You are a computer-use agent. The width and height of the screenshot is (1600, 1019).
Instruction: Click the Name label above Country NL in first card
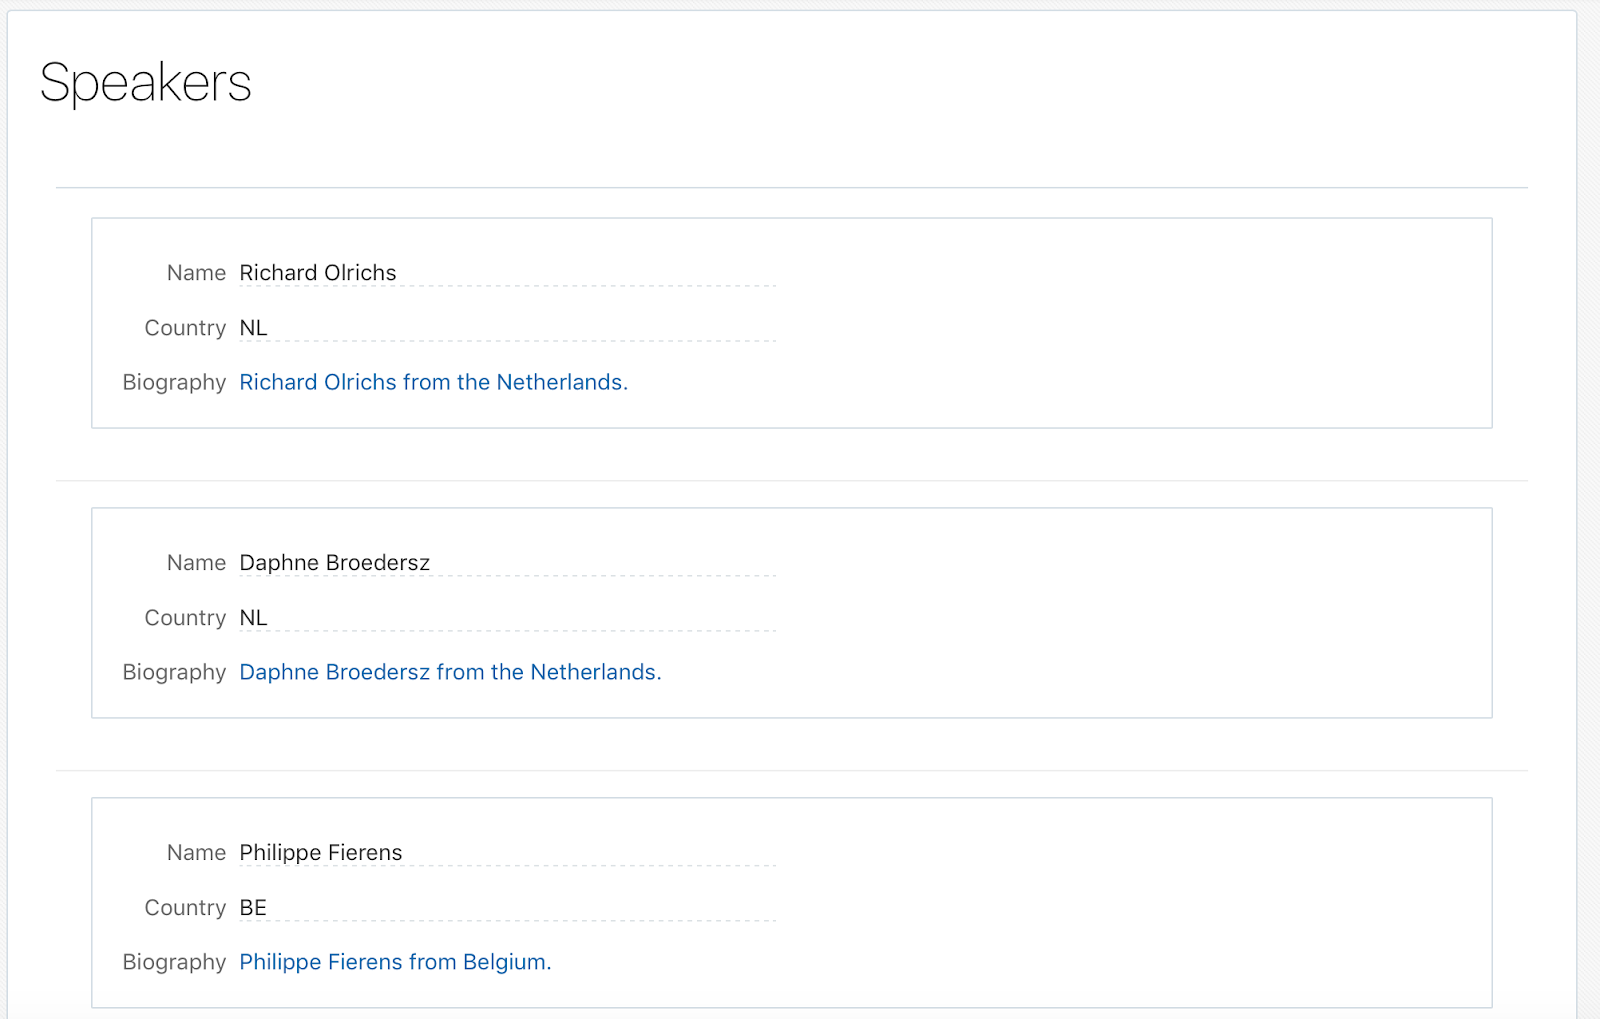click(196, 273)
